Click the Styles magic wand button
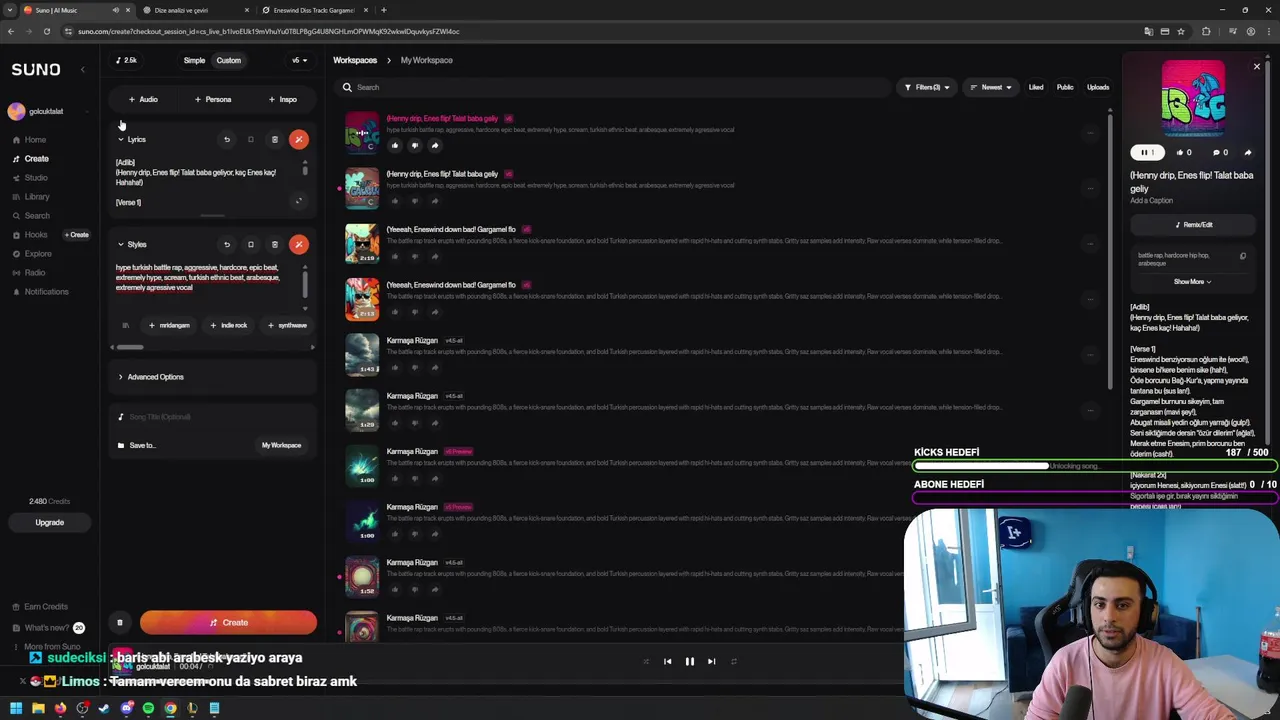Viewport: 1280px width, 720px height. click(x=299, y=245)
